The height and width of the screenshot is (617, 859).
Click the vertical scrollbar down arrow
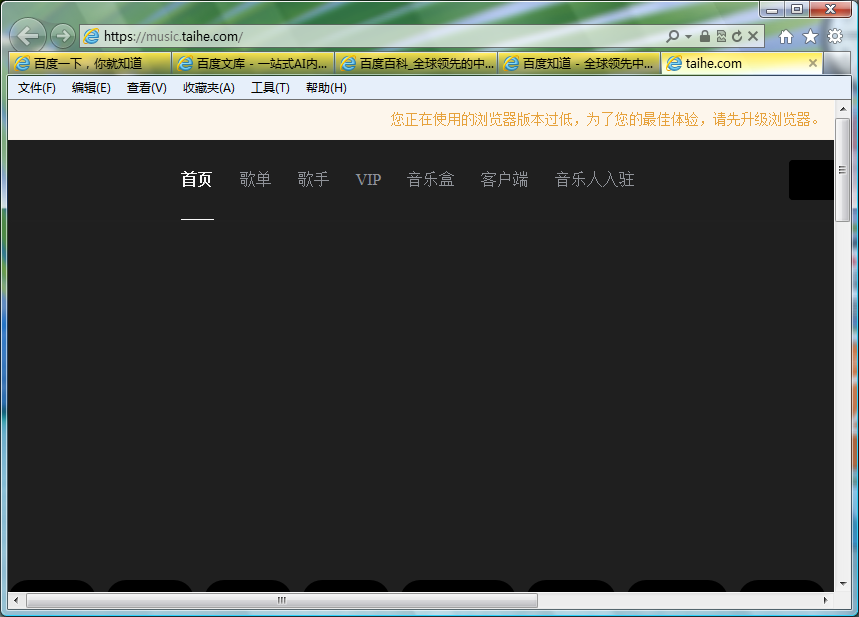(x=843, y=584)
